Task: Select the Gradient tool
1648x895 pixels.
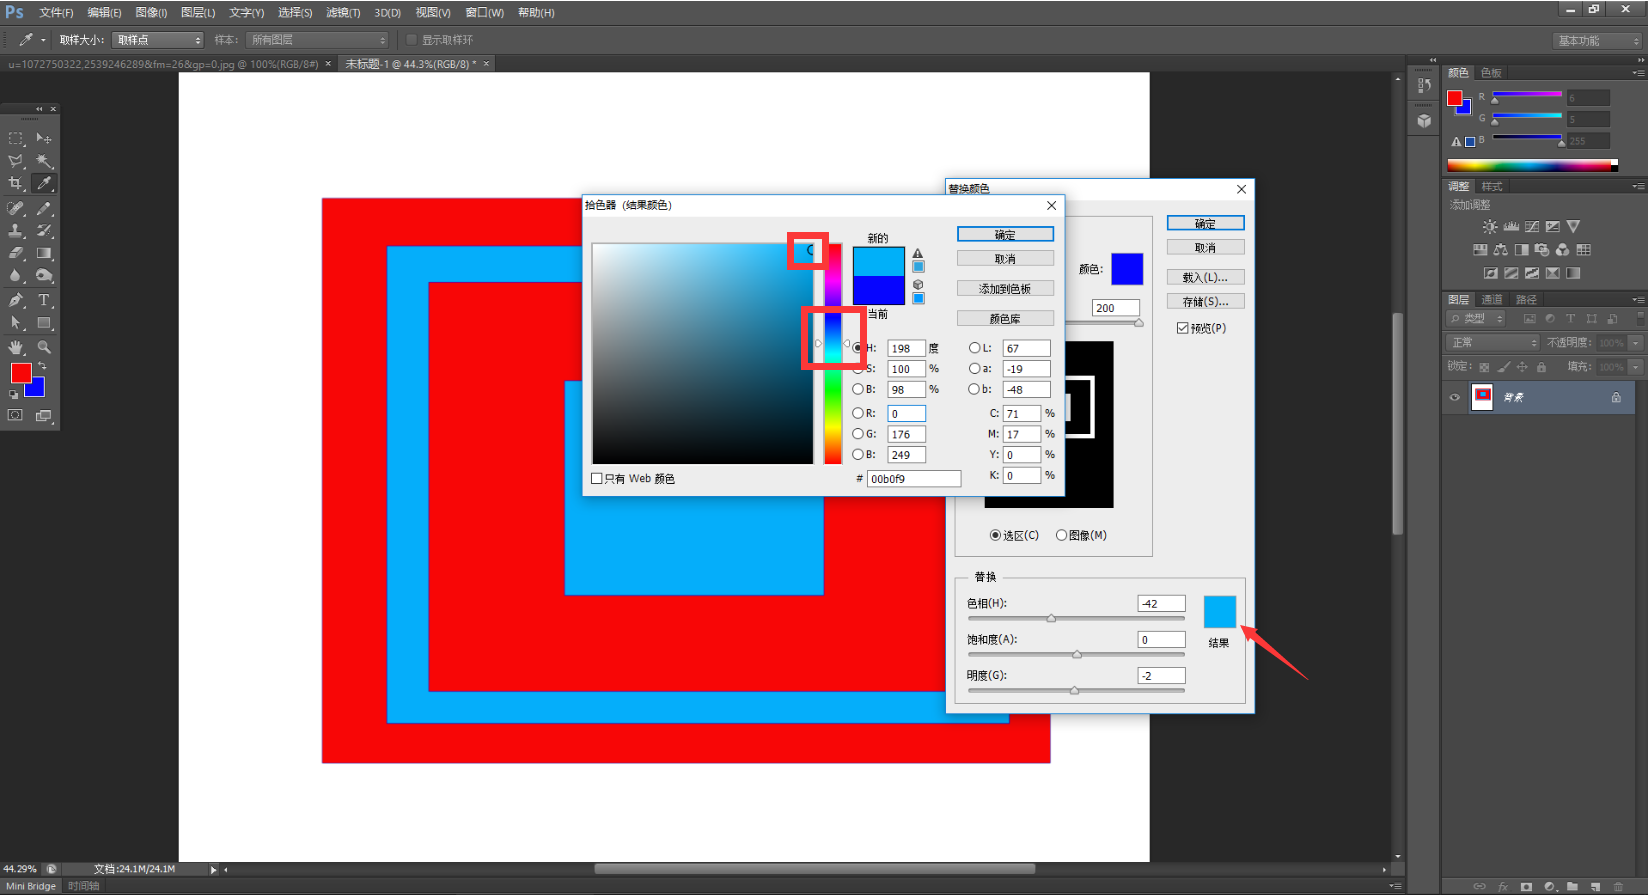Action: [x=44, y=254]
